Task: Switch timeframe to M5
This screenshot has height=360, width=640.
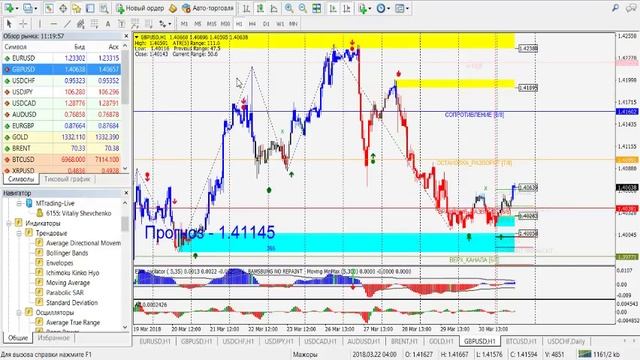Action: pyautogui.click(x=198, y=24)
